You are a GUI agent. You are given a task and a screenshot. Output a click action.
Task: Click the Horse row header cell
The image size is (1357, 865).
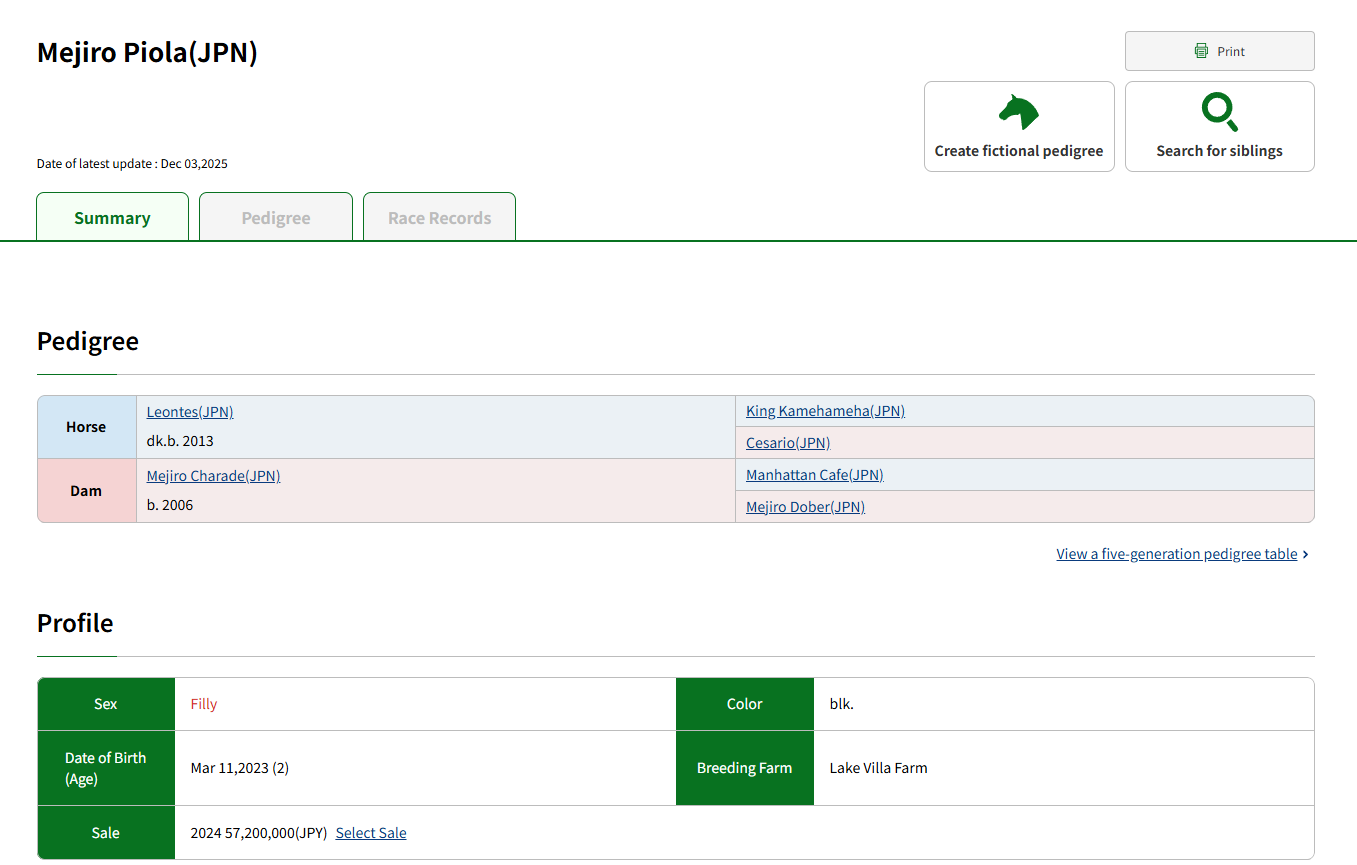click(86, 427)
